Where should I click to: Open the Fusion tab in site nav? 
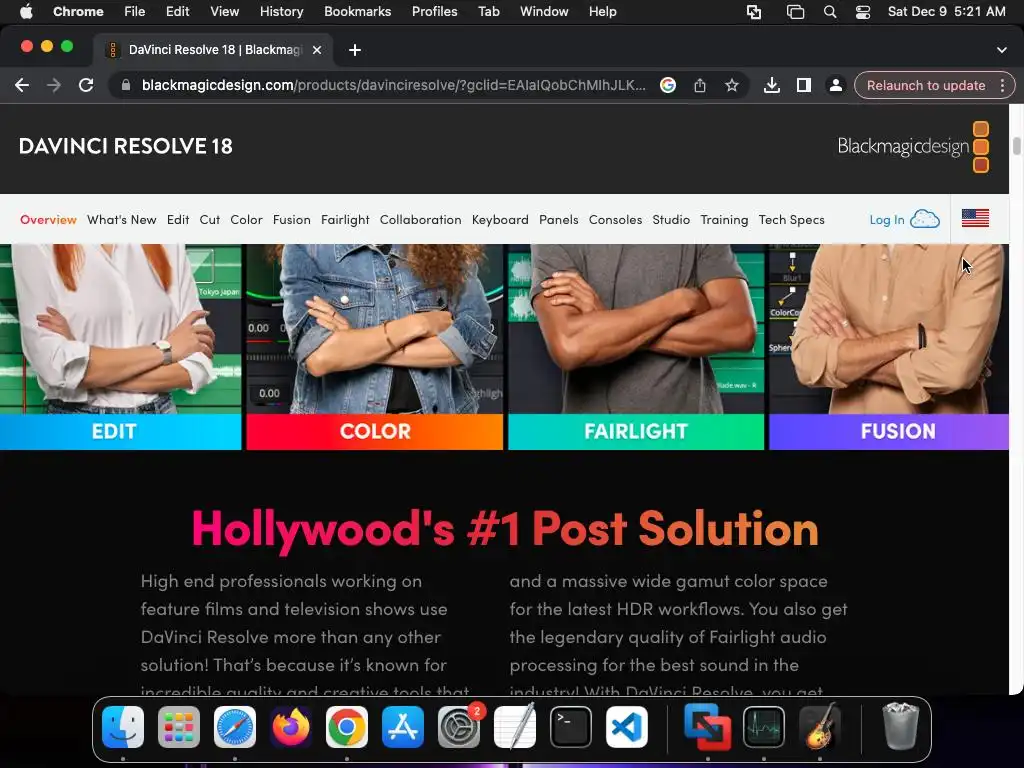[291, 220]
